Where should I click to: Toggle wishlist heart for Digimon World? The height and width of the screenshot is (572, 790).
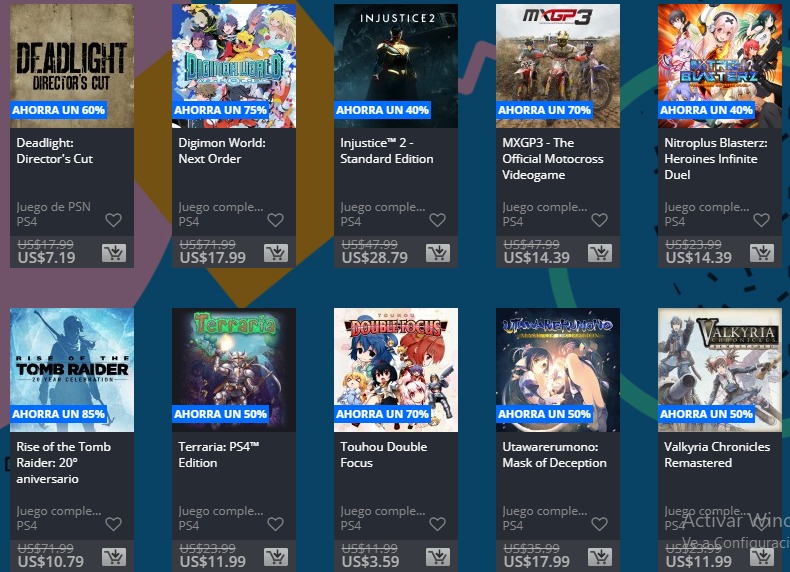click(x=275, y=220)
